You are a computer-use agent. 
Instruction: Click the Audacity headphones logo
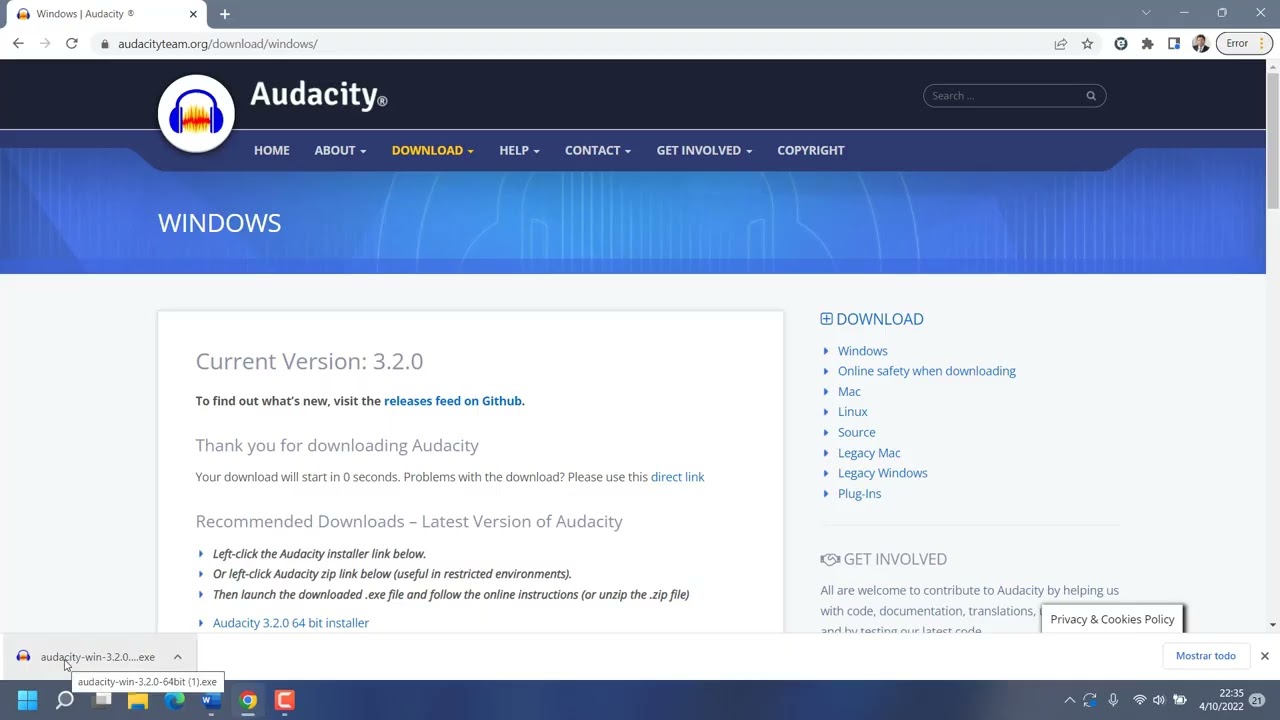[196, 113]
